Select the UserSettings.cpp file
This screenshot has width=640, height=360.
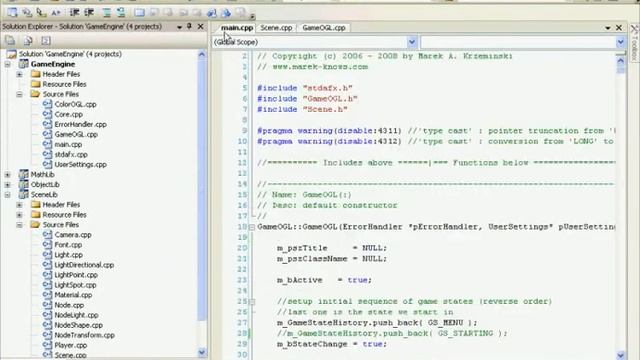pos(80,164)
